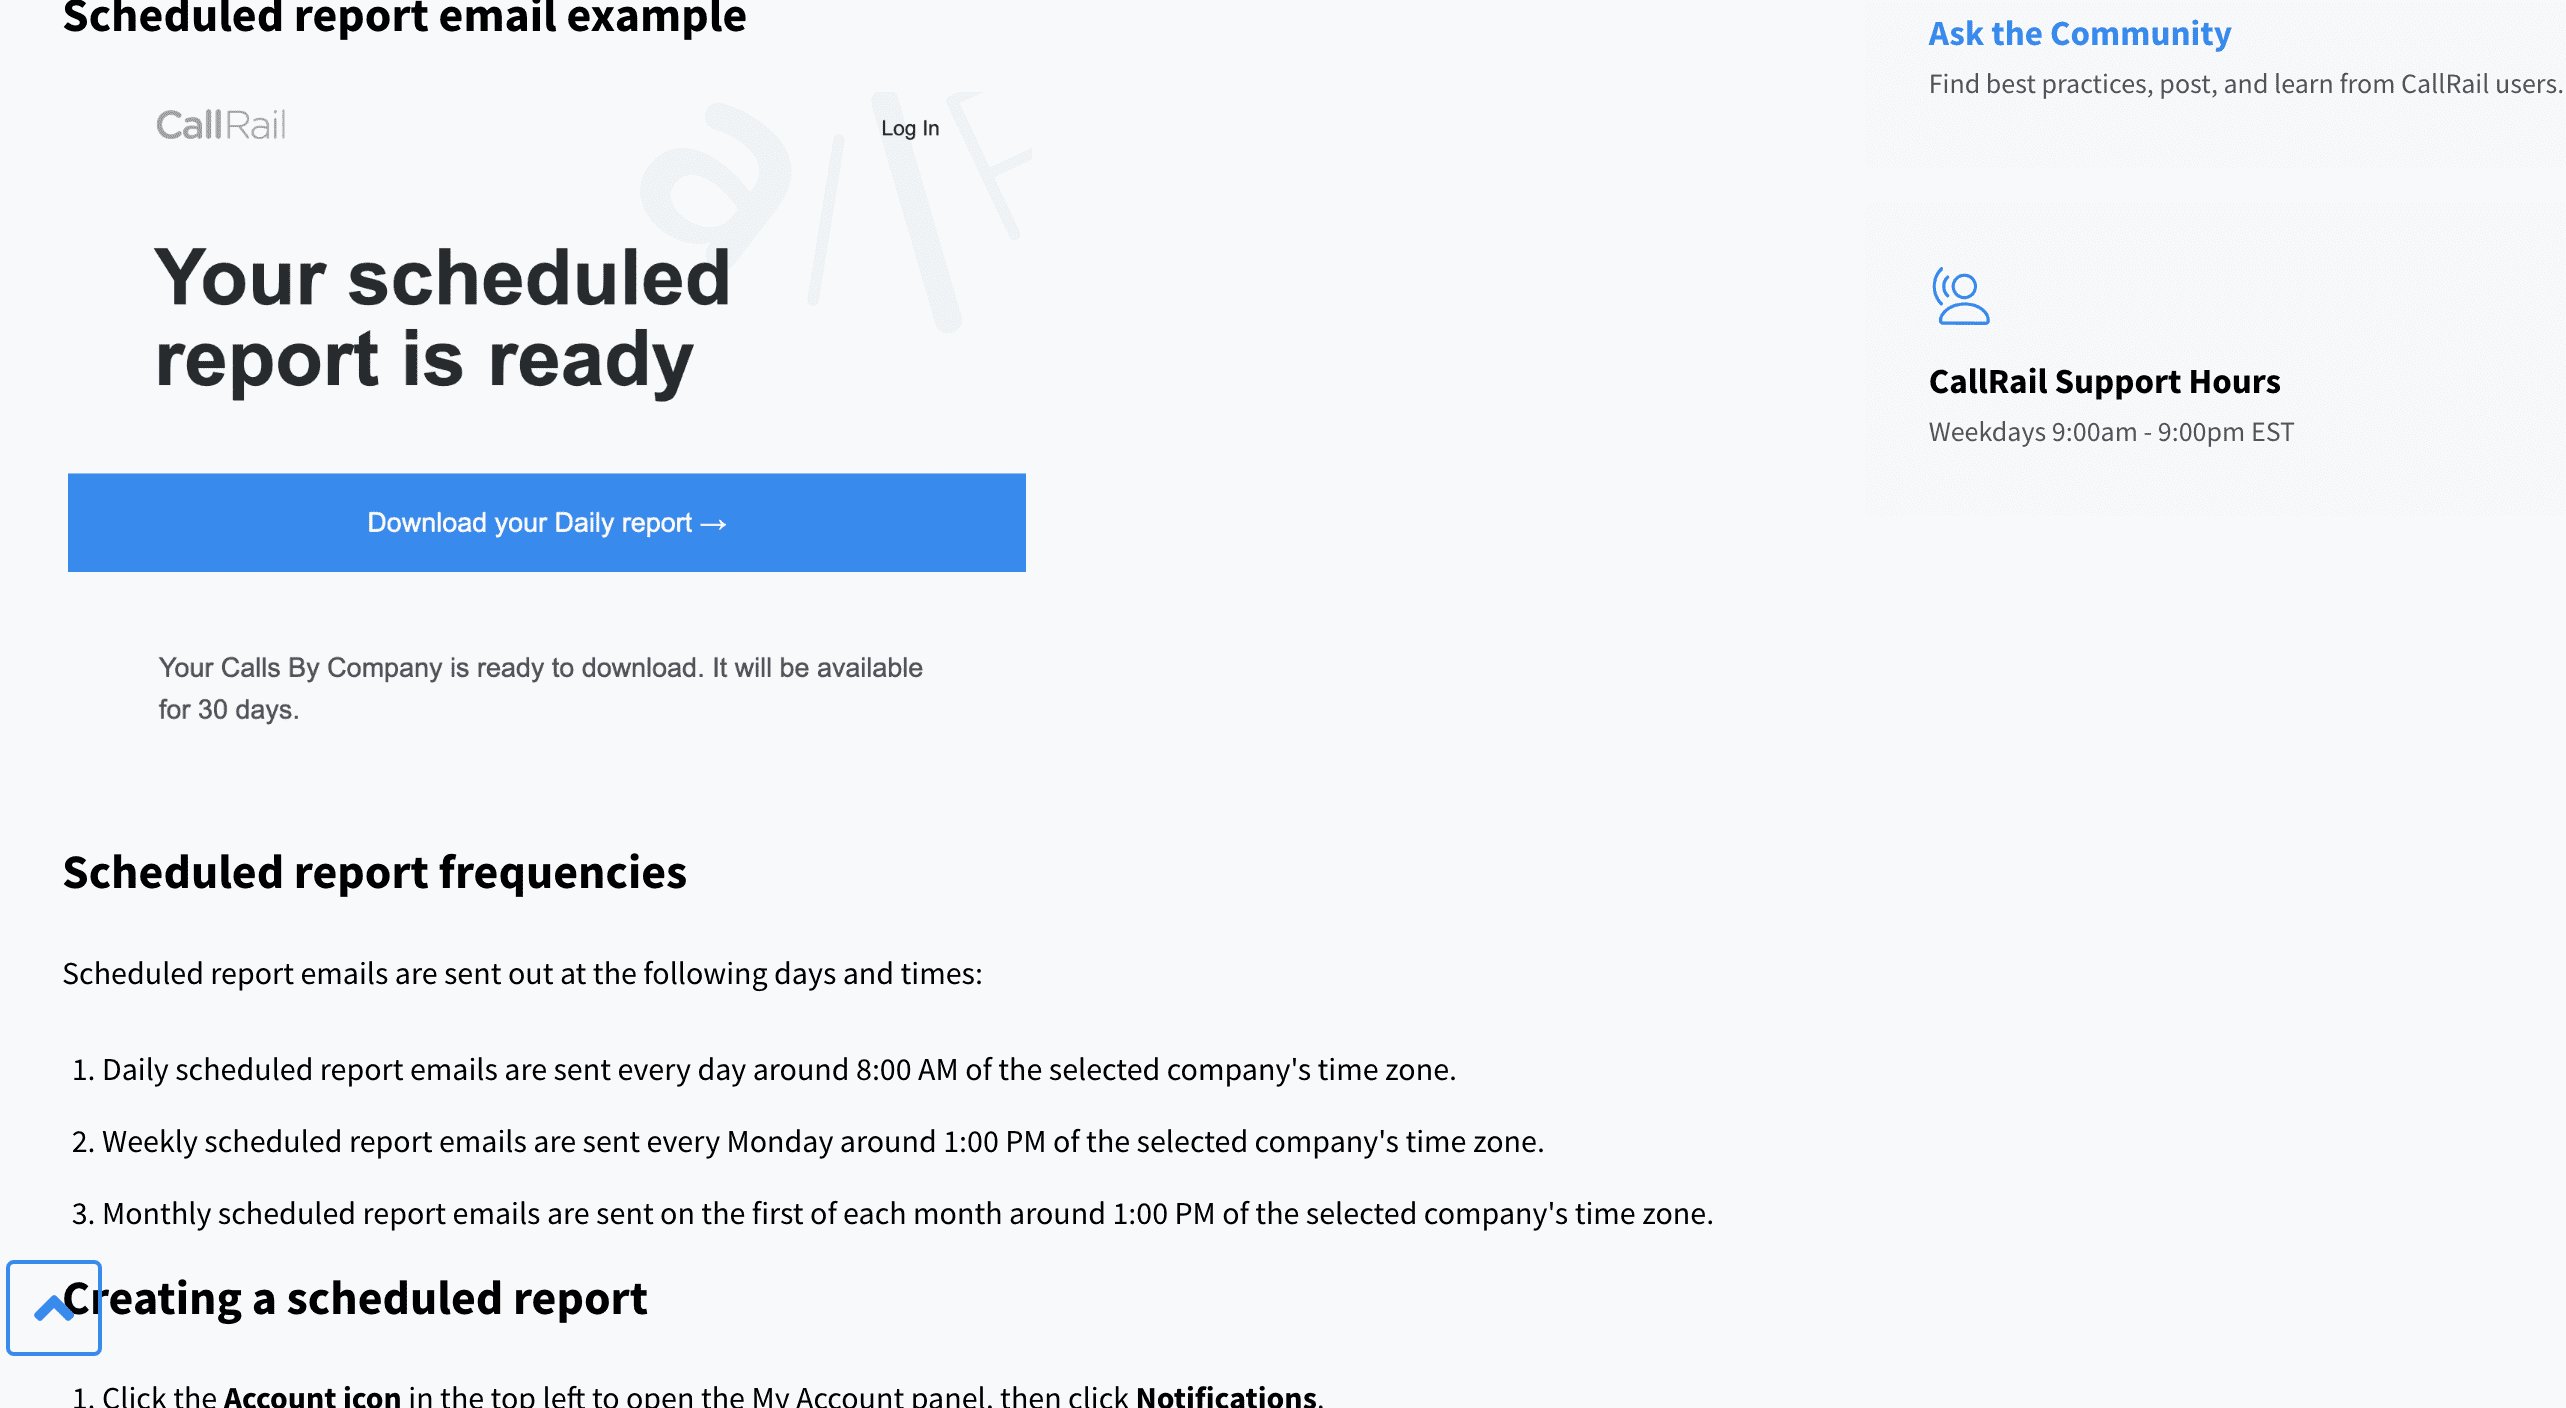Image resolution: width=2566 pixels, height=1408 pixels.
Task: Click the weekday support hours text
Action: pos(2110,431)
